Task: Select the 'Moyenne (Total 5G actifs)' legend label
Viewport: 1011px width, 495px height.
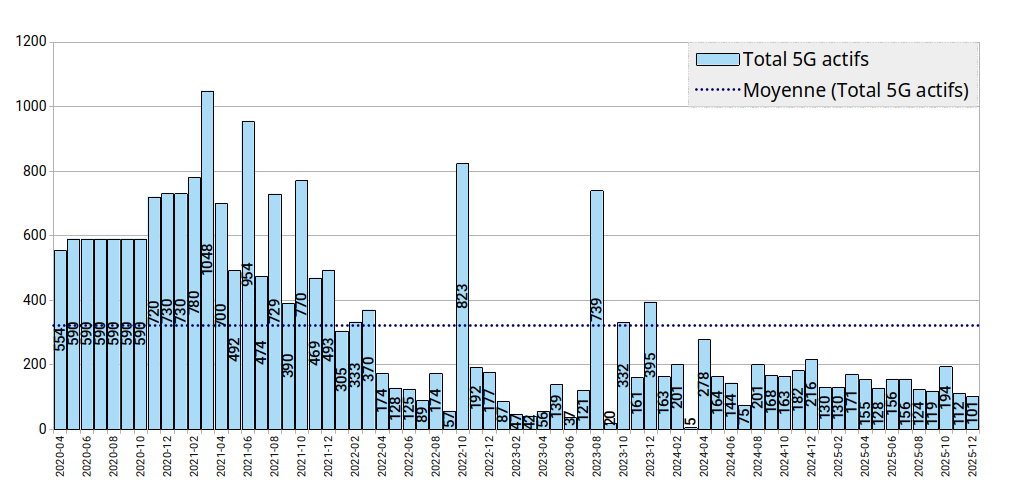Action: click(856, 90)
